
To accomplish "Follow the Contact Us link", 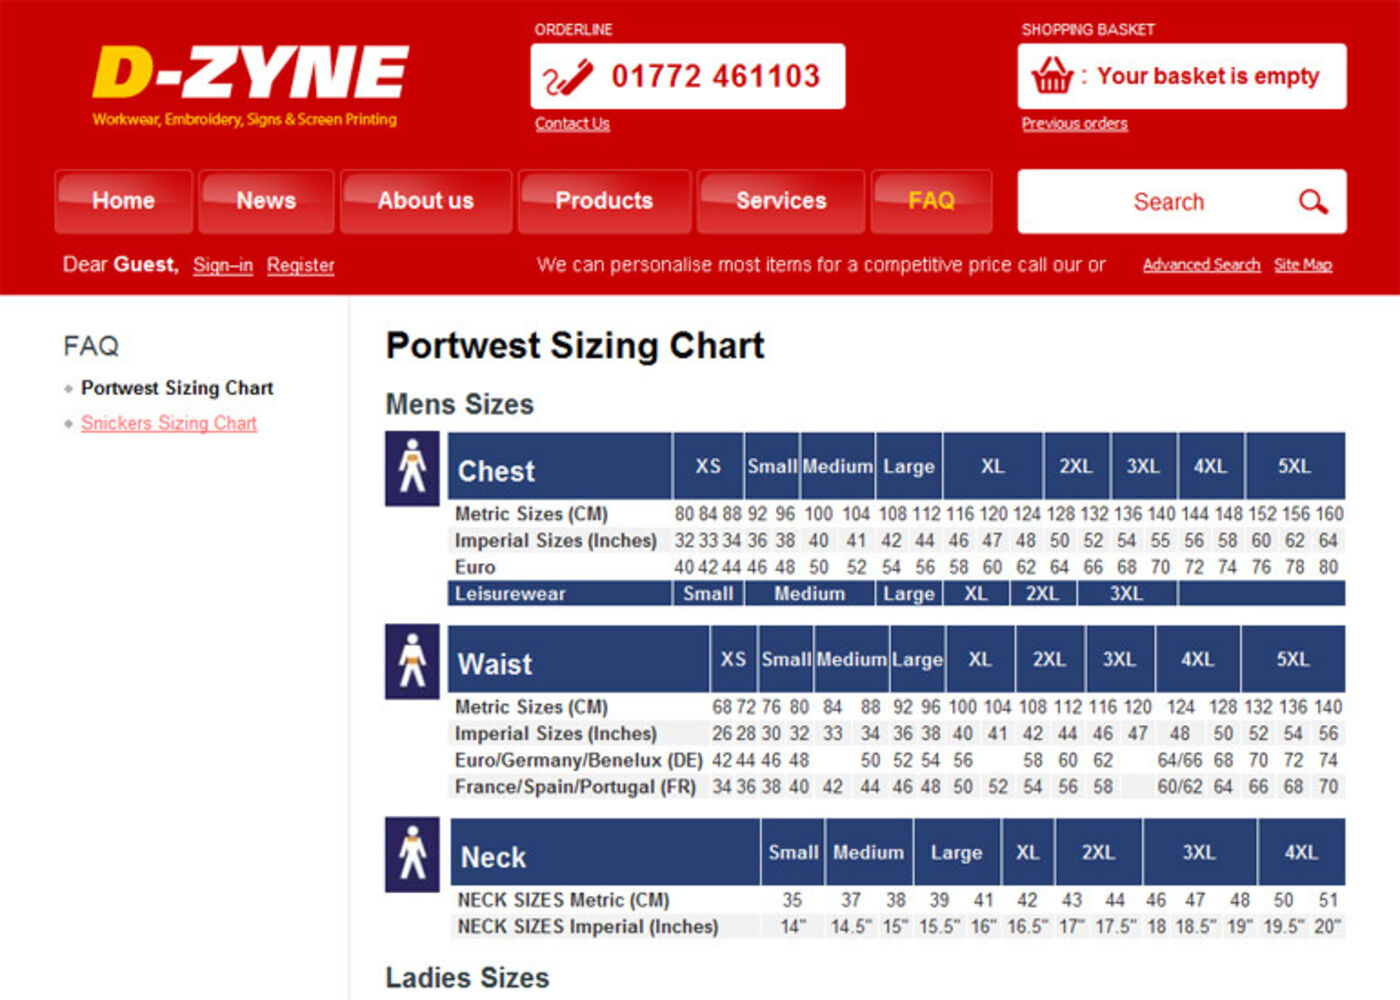I will pyautogui.click(x=572, y=124).
